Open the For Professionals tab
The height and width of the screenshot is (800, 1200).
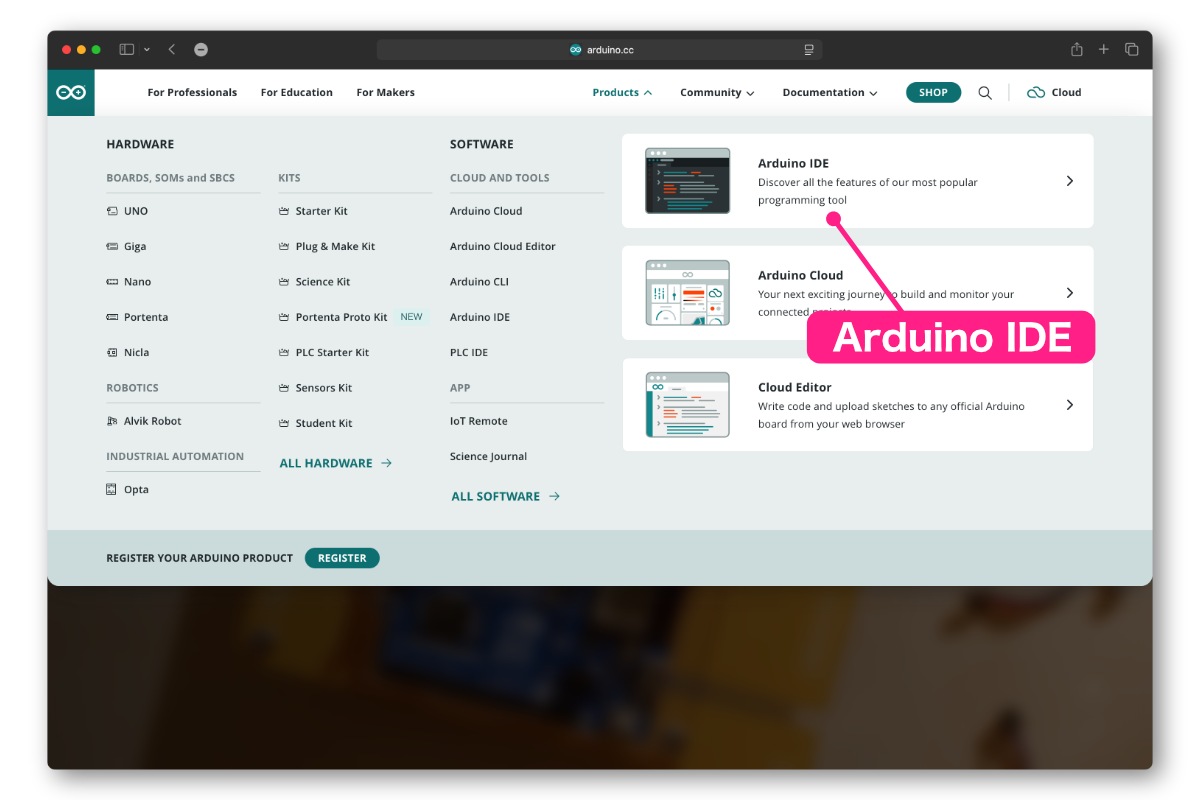click(192, 93)
